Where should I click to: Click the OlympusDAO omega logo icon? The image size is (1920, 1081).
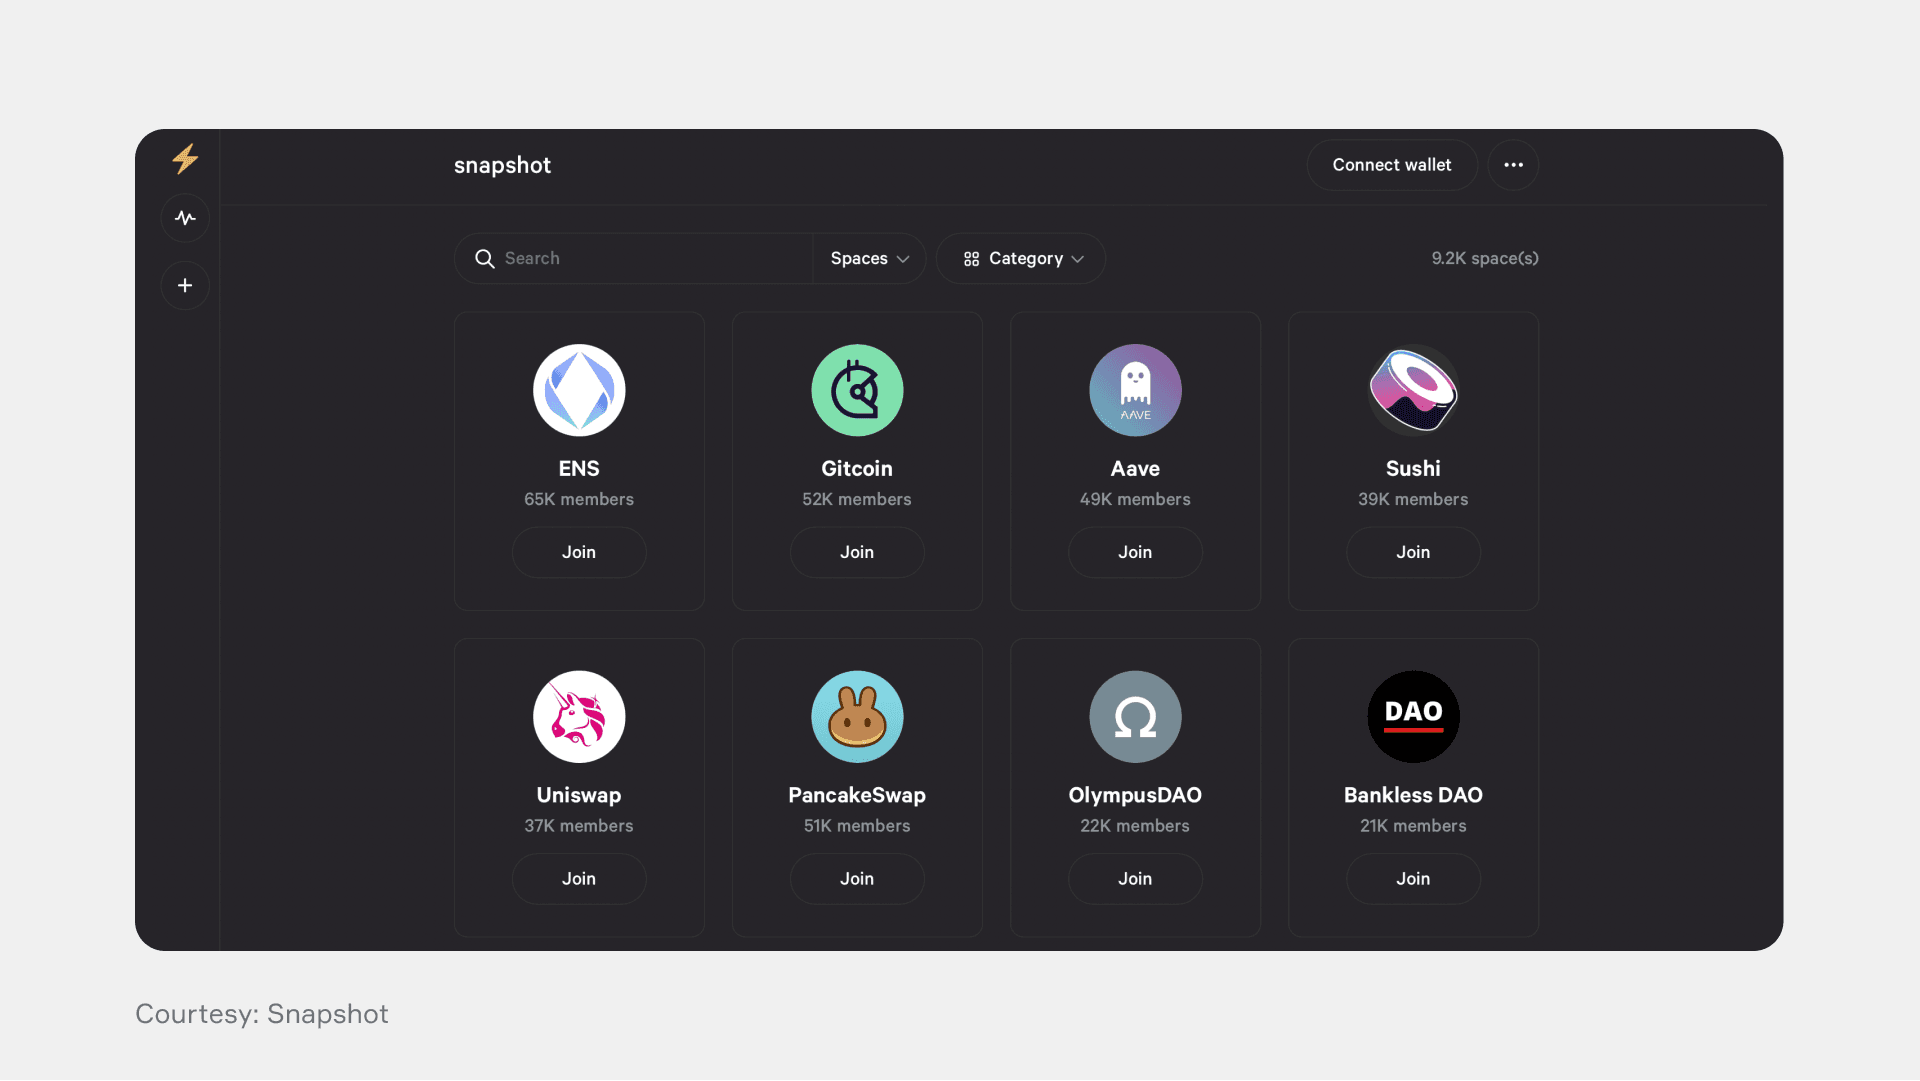(x=1134, y=716)
